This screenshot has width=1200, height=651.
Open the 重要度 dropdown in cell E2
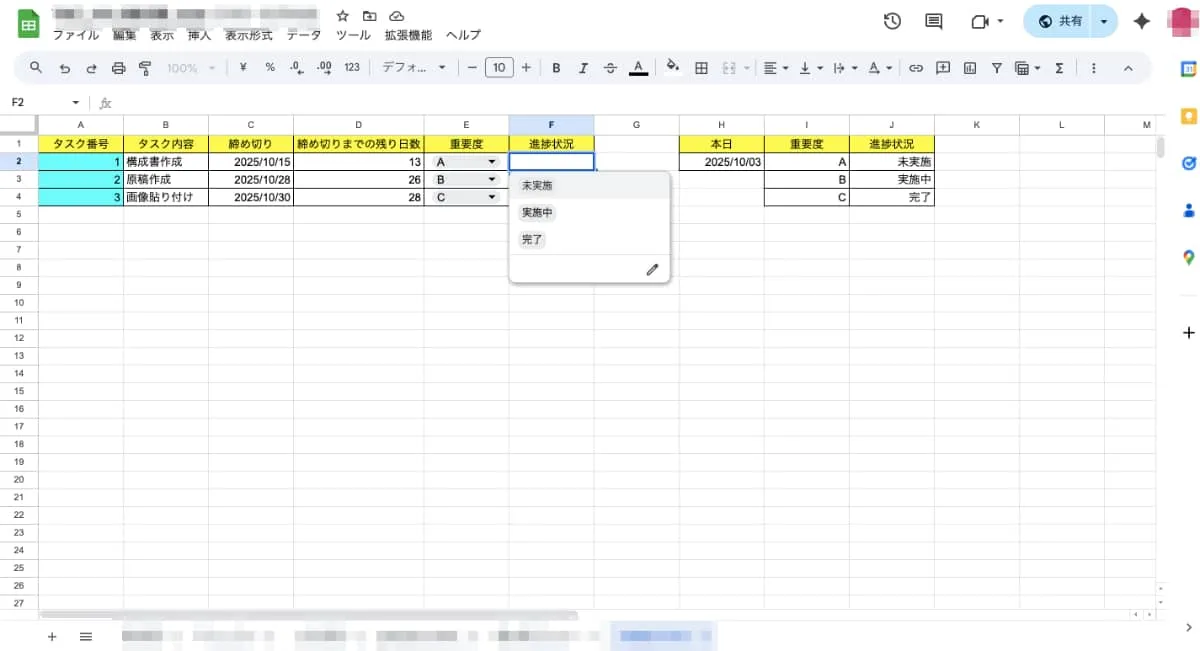point(491,162)
